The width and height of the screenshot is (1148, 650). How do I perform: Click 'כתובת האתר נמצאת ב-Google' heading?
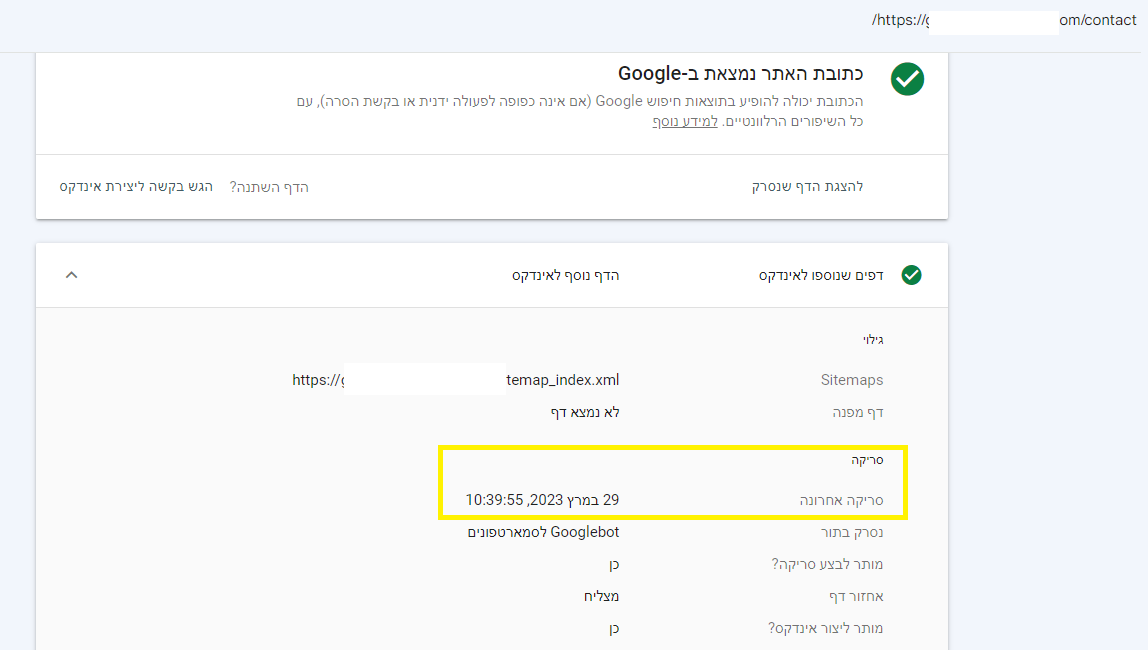[740, 73]
